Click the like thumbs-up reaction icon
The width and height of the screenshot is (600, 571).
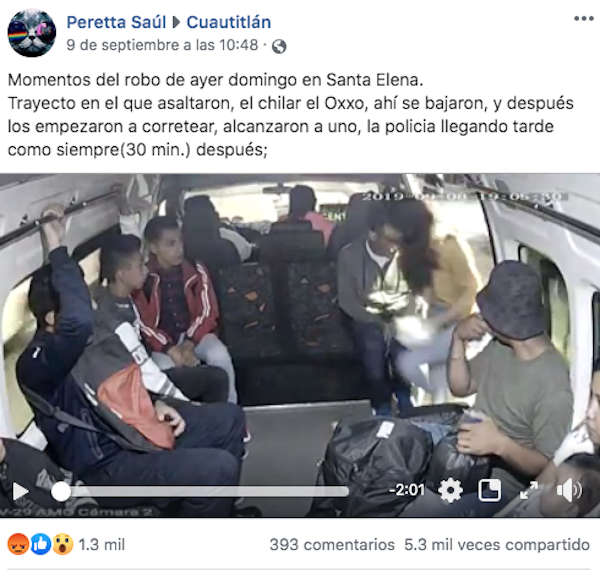tap(41, 544)
